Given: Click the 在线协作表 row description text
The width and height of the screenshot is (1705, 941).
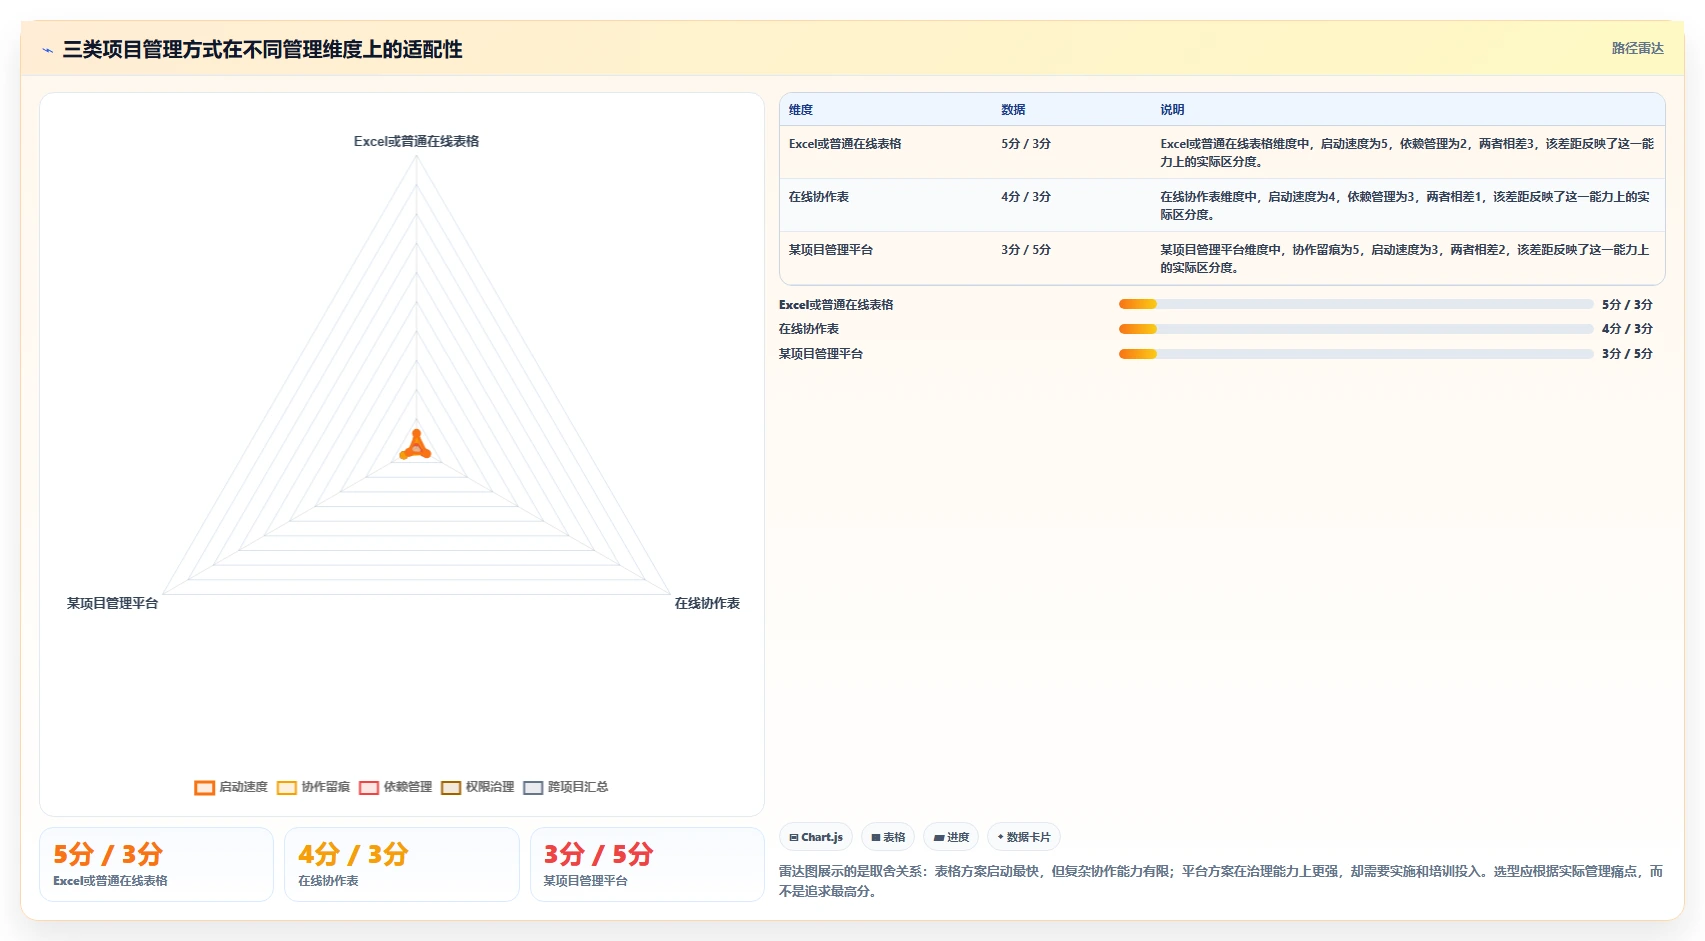Looking at the screenshot, I should (x=1405, y=206).
